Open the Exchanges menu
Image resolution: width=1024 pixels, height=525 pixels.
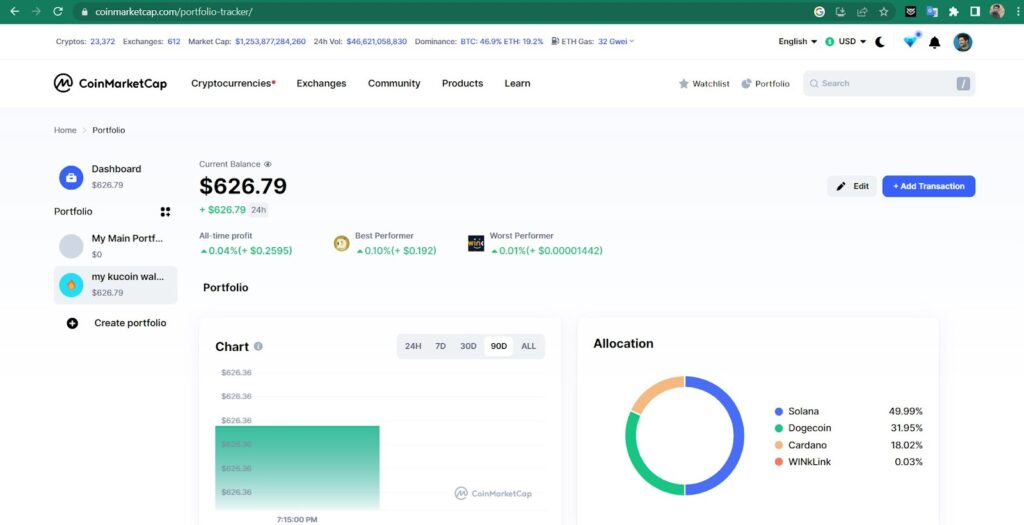click(x=321, y=84)
